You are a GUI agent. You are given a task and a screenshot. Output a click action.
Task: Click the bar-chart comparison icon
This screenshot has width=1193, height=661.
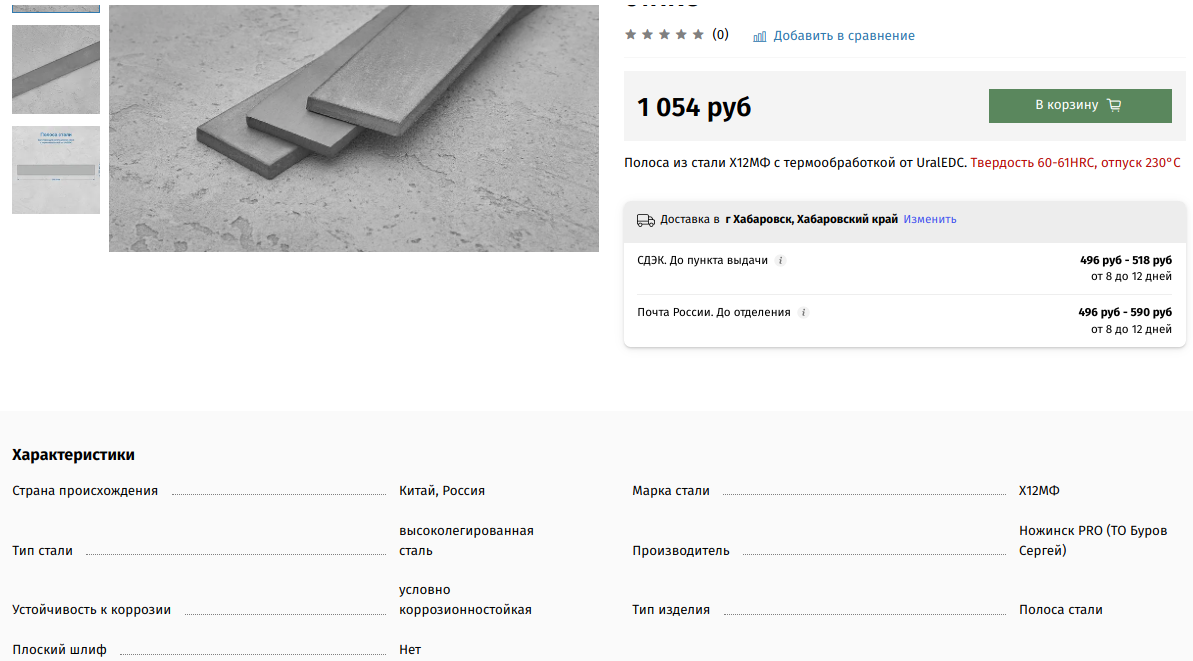click(x=760, y=35)
